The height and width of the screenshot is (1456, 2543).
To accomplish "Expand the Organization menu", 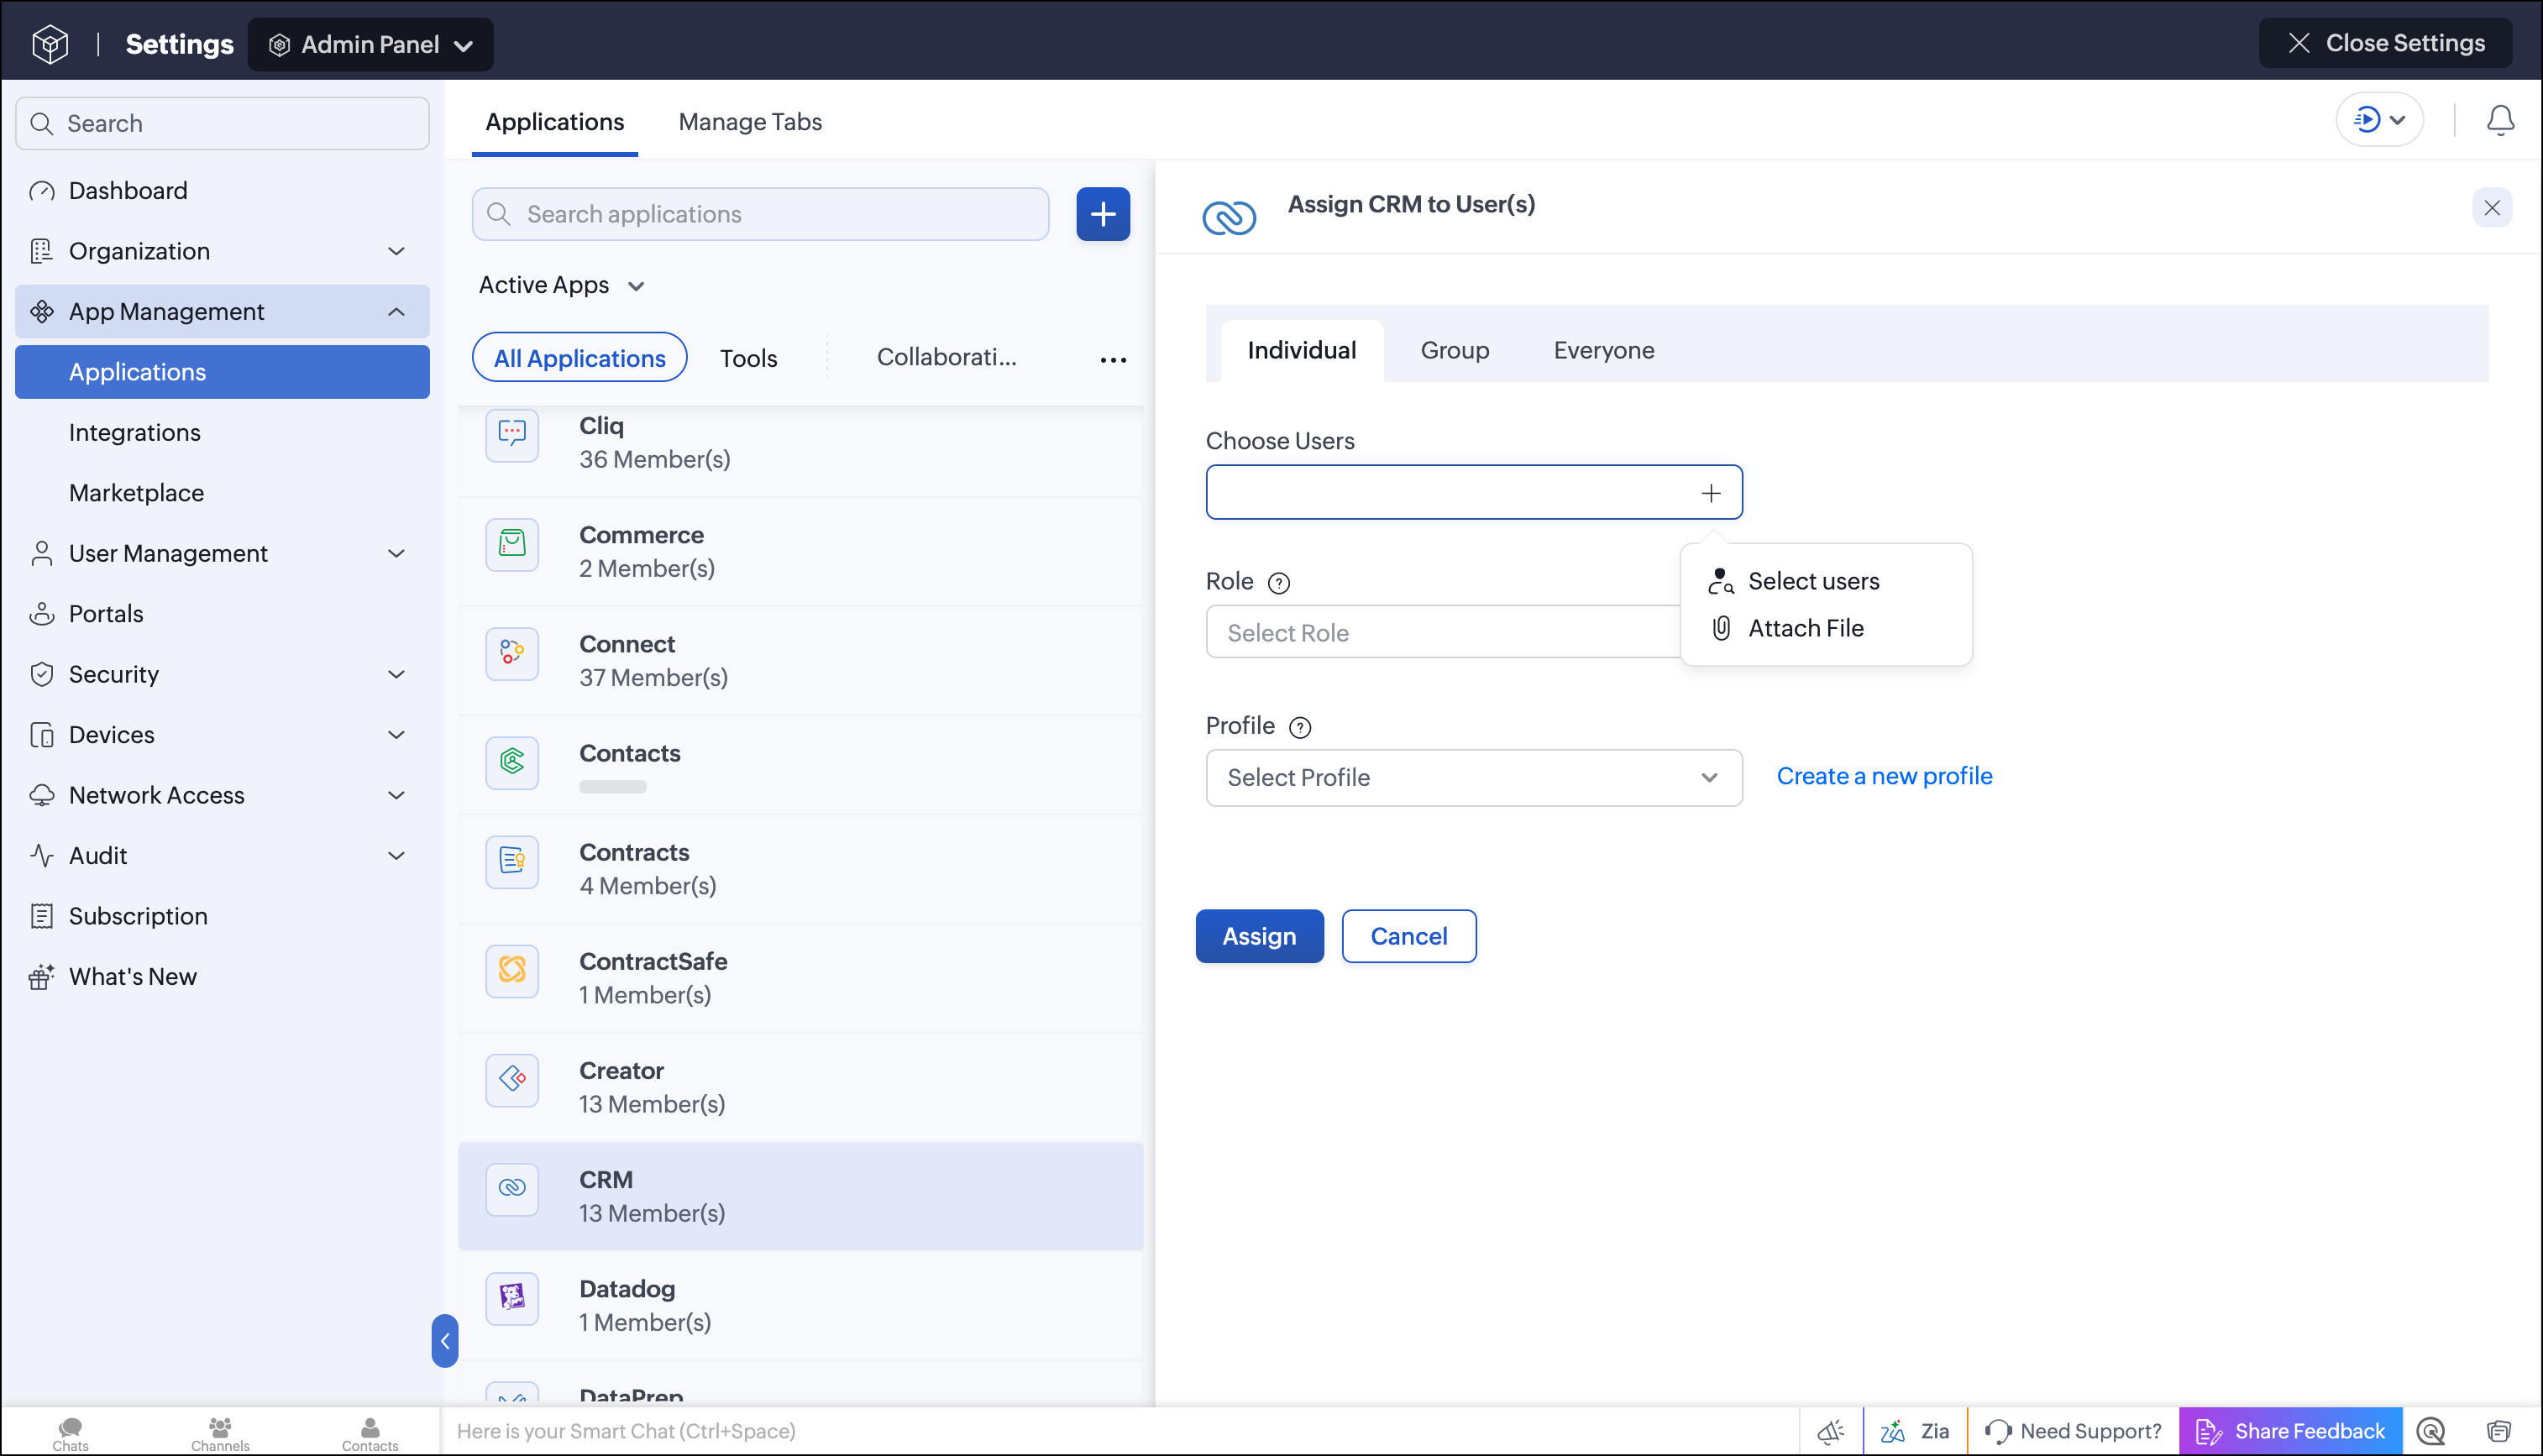I will [222, 251].
